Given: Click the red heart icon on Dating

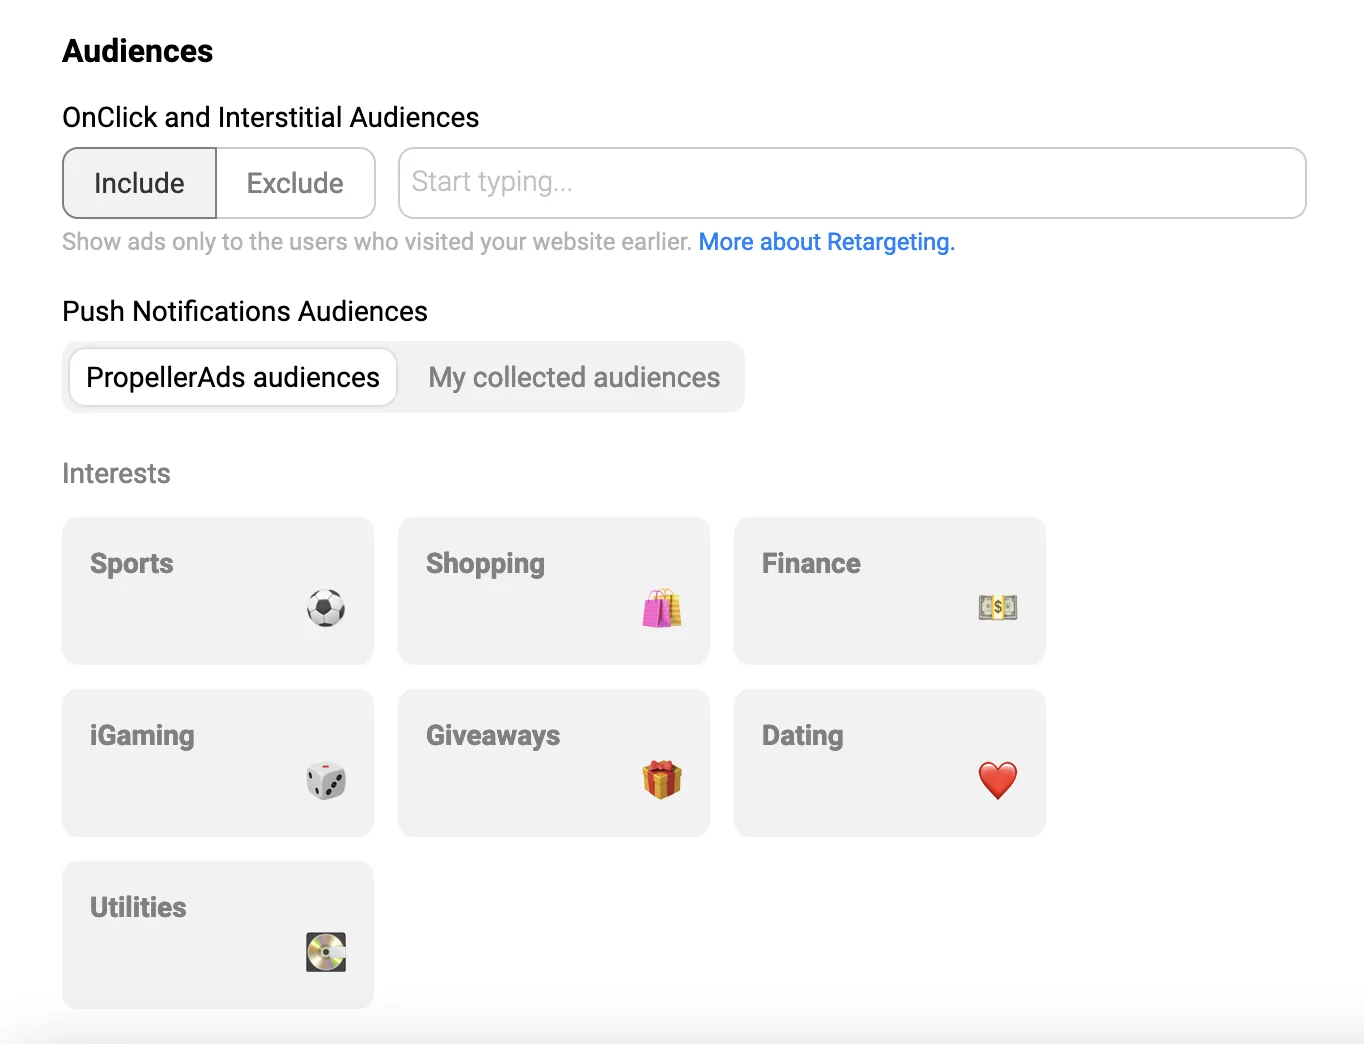Looking at the screenshot, I should (997, 780).
